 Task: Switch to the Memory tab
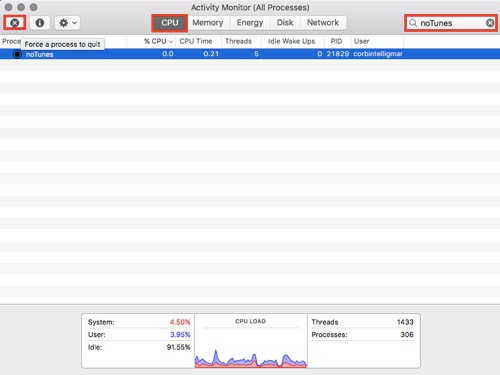[208, 23]
